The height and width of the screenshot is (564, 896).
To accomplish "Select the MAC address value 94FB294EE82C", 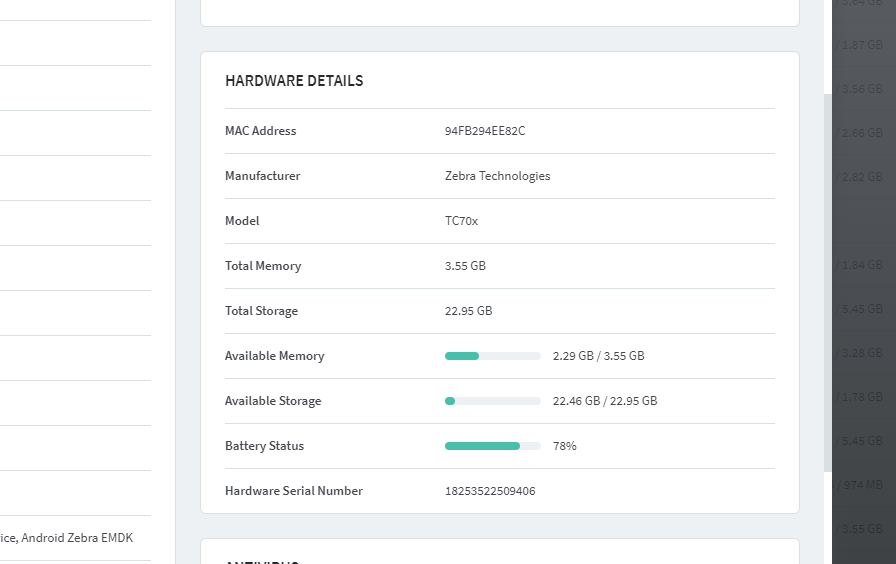I will click(485, 131).
